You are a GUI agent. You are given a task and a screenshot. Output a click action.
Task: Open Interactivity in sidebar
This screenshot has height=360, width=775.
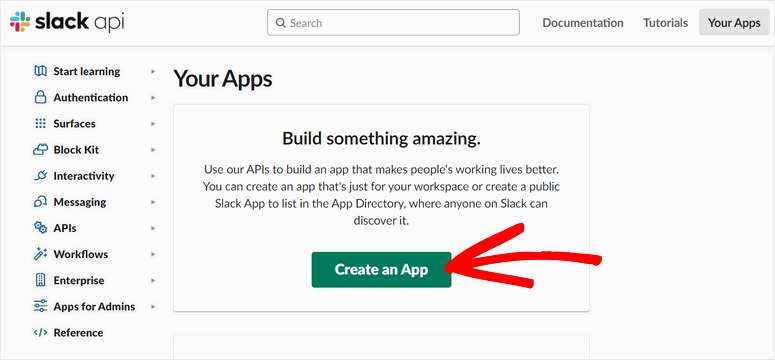(x=84, y=176)
